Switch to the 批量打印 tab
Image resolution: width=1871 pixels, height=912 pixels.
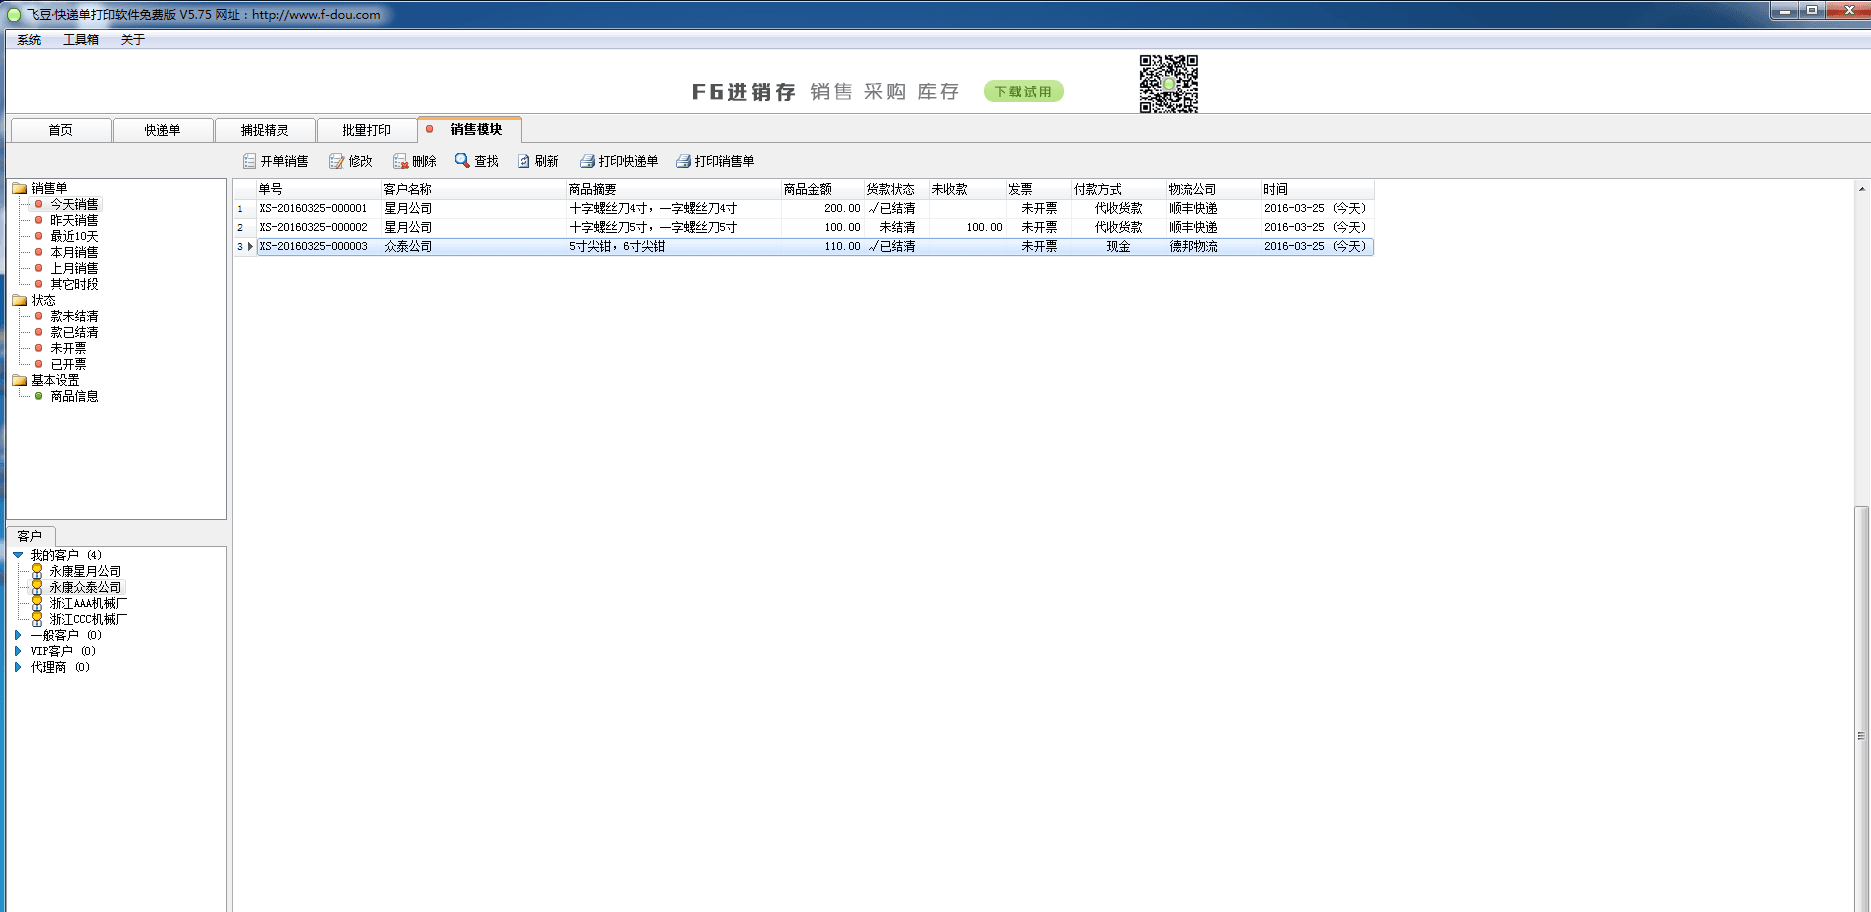[366, 130]
